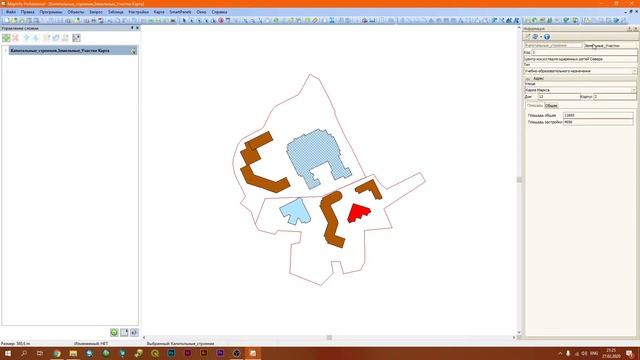Pin the Information panel
The width and height of the screenshot is (640, 360).
630,29
